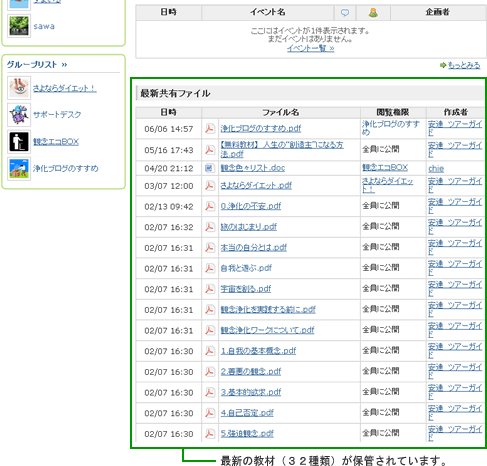Open the グループリスト heading link
This screenshot has width=487, height=466.
[x=37, y=64]
